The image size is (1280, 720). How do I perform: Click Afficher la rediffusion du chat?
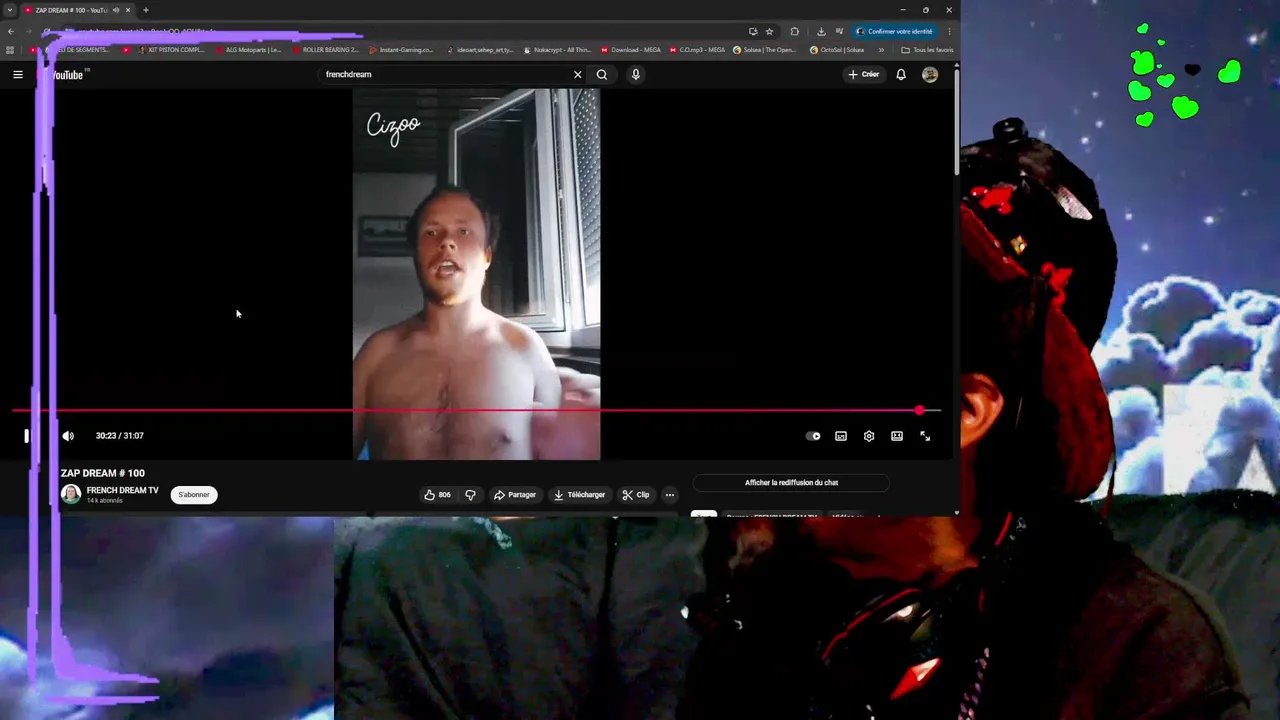pos(791,483)
